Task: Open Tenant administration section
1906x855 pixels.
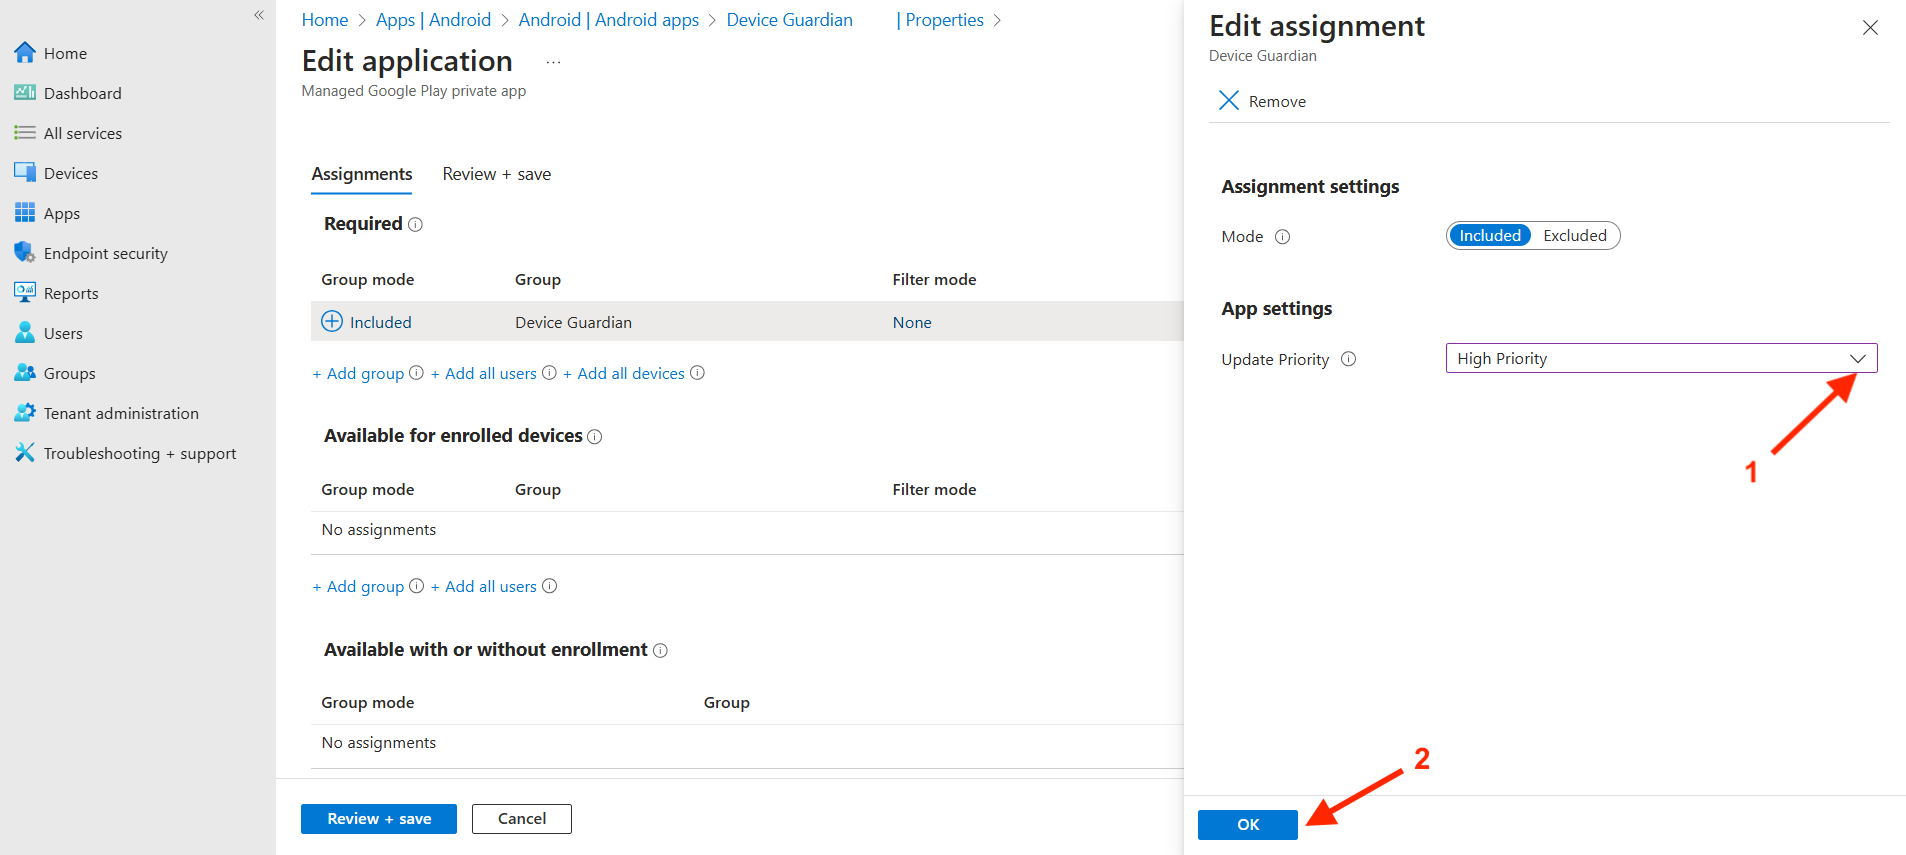Action: click(x=120, y=413)
